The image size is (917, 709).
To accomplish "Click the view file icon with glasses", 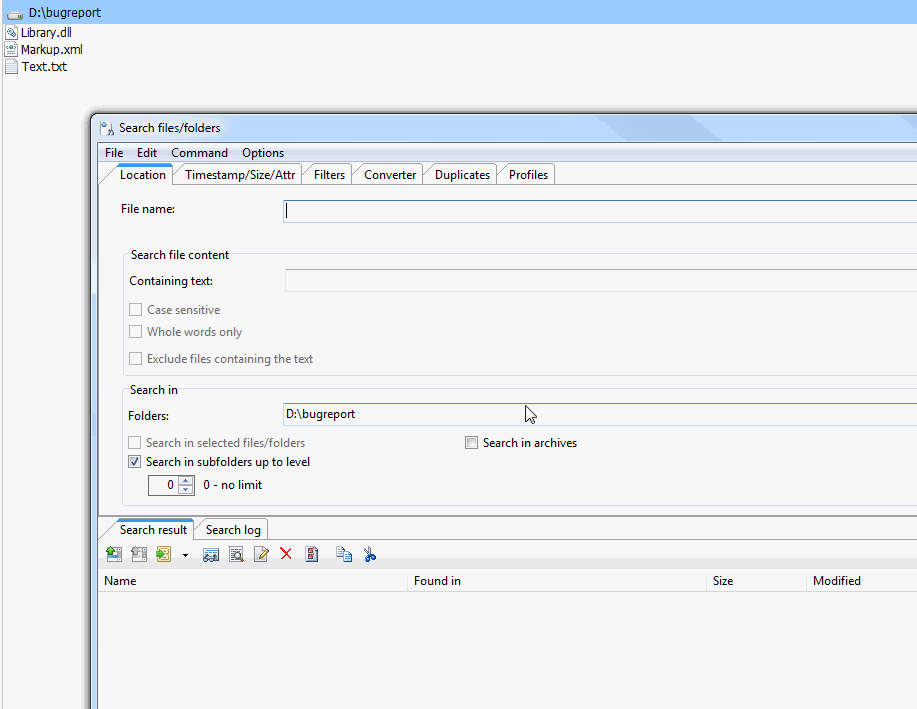I will [211, 554].
